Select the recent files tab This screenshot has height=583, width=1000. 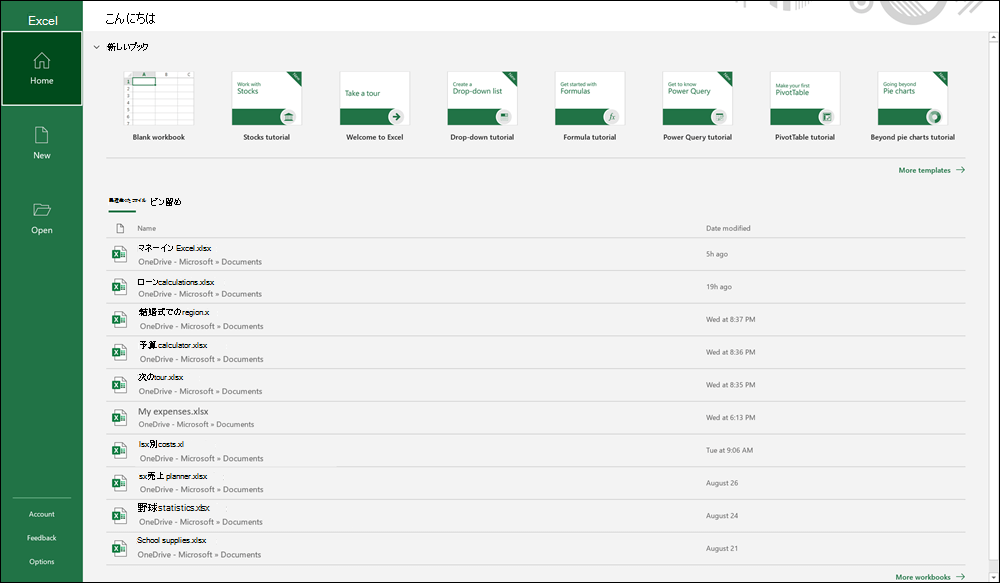coord(122,202)
